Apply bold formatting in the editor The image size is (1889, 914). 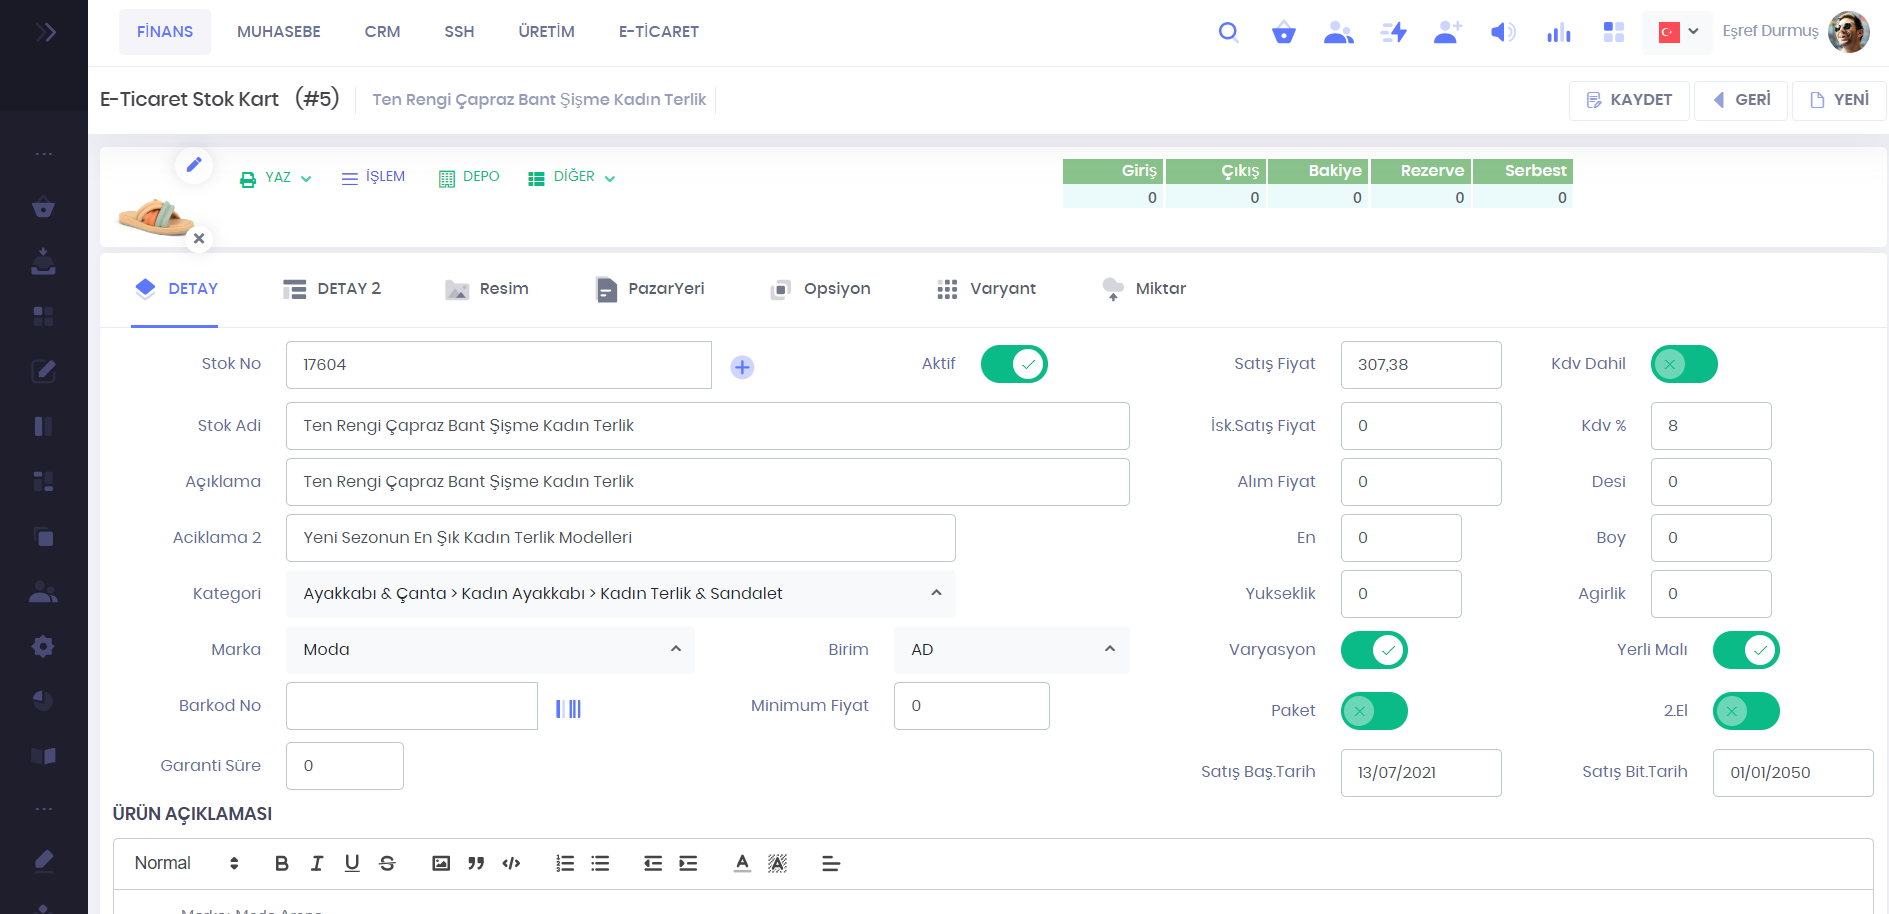point(281,863)
